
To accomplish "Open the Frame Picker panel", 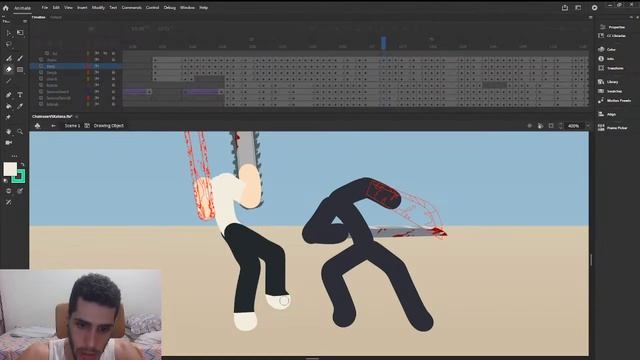I will click(x=613, y=128).
